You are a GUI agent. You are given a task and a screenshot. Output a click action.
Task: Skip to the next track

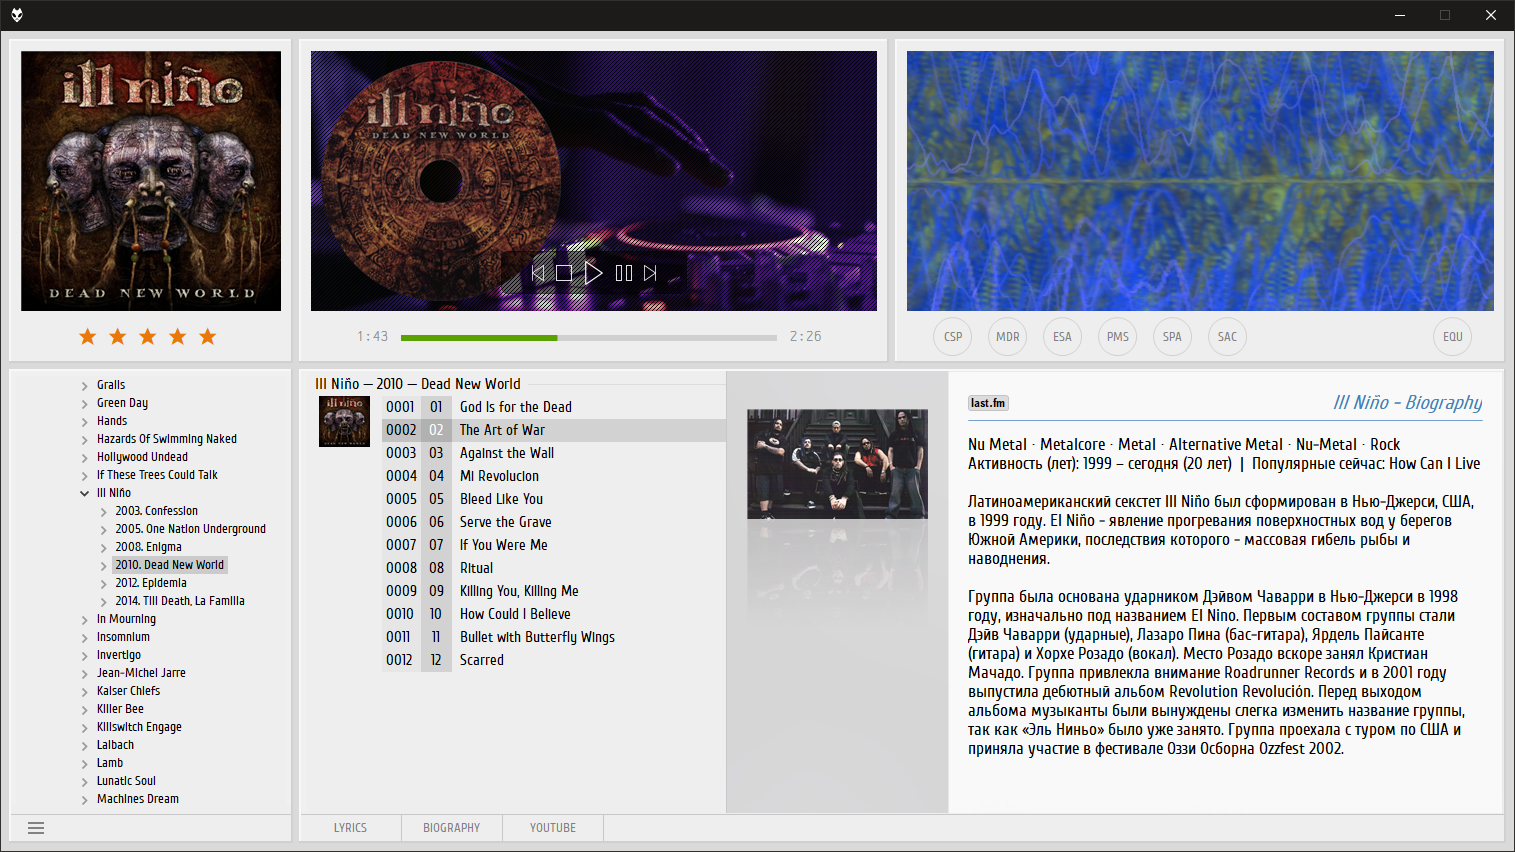pos(650,273)
